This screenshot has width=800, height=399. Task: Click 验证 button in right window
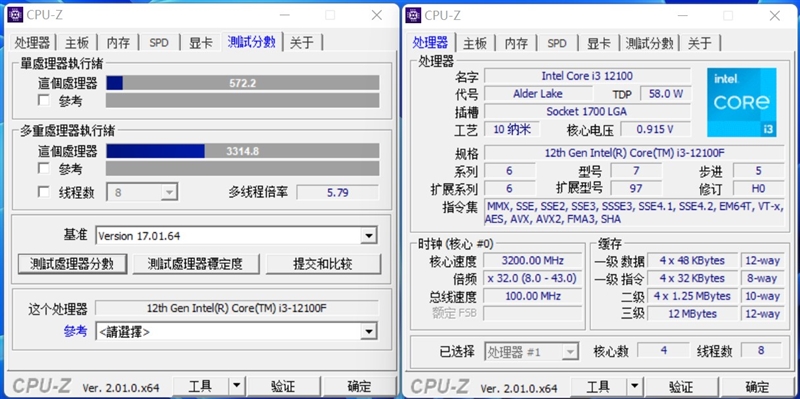click(x=681, y=387)
